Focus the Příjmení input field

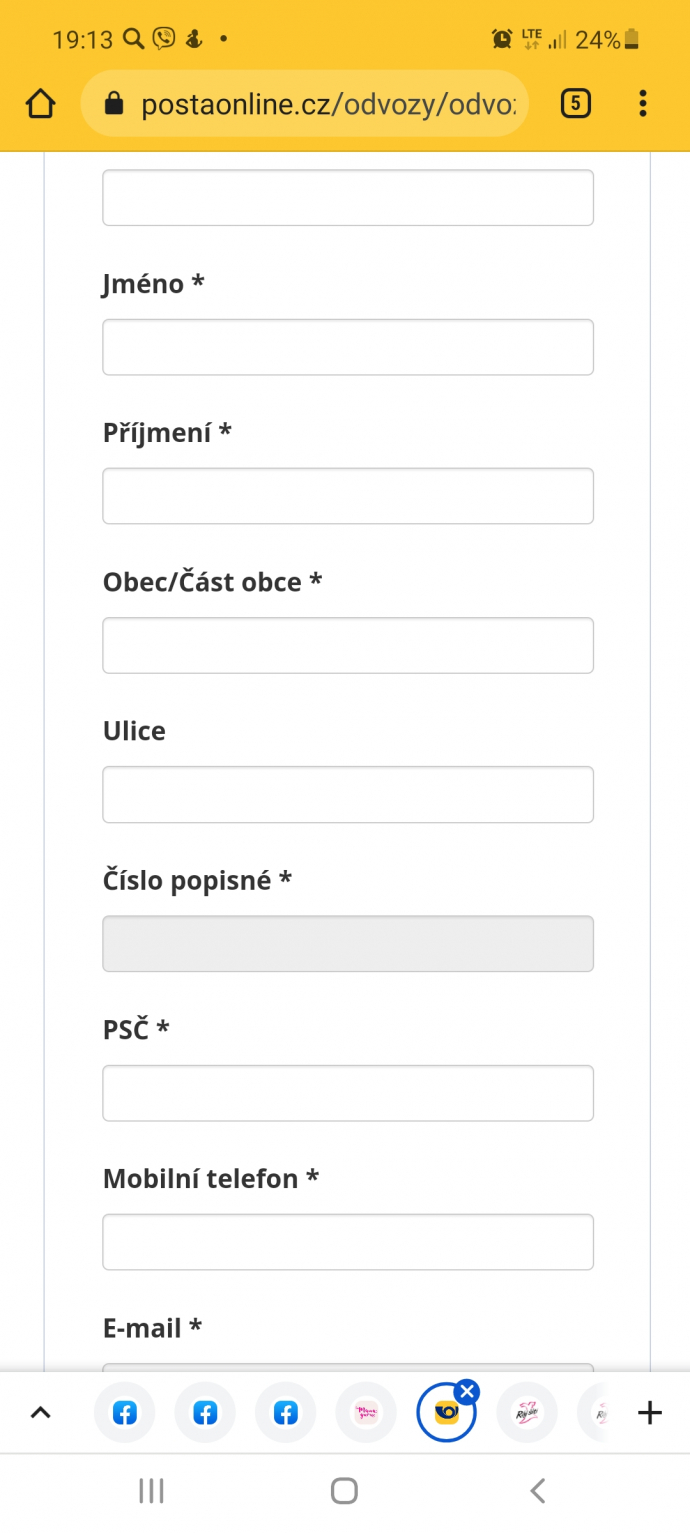pyautogui.click(x=348, y=496)
